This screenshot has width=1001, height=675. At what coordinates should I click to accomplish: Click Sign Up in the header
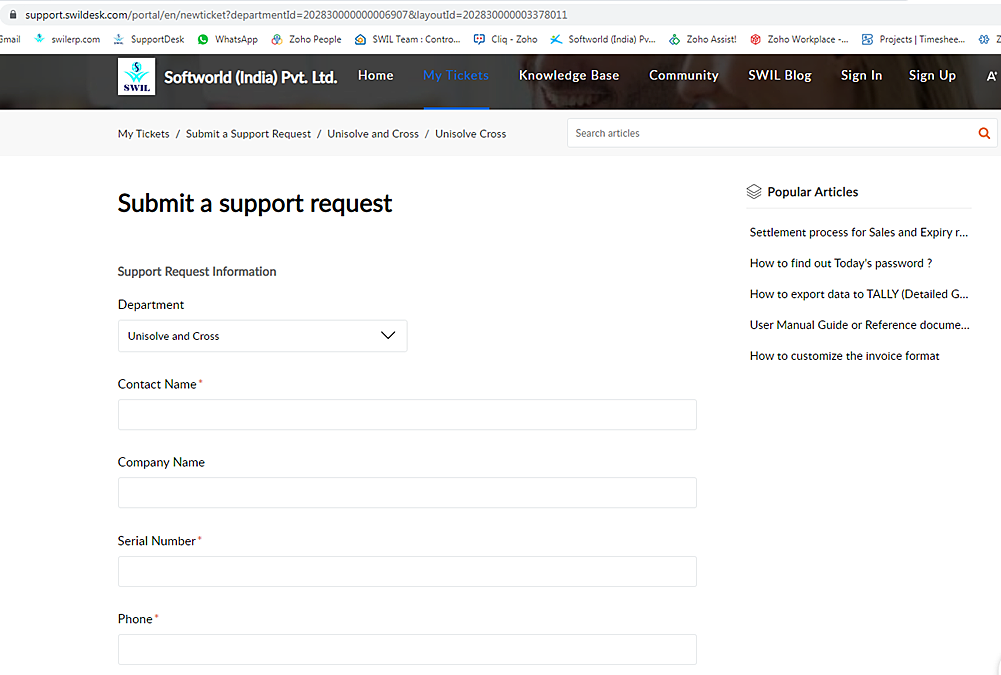[x=932, y=75]
